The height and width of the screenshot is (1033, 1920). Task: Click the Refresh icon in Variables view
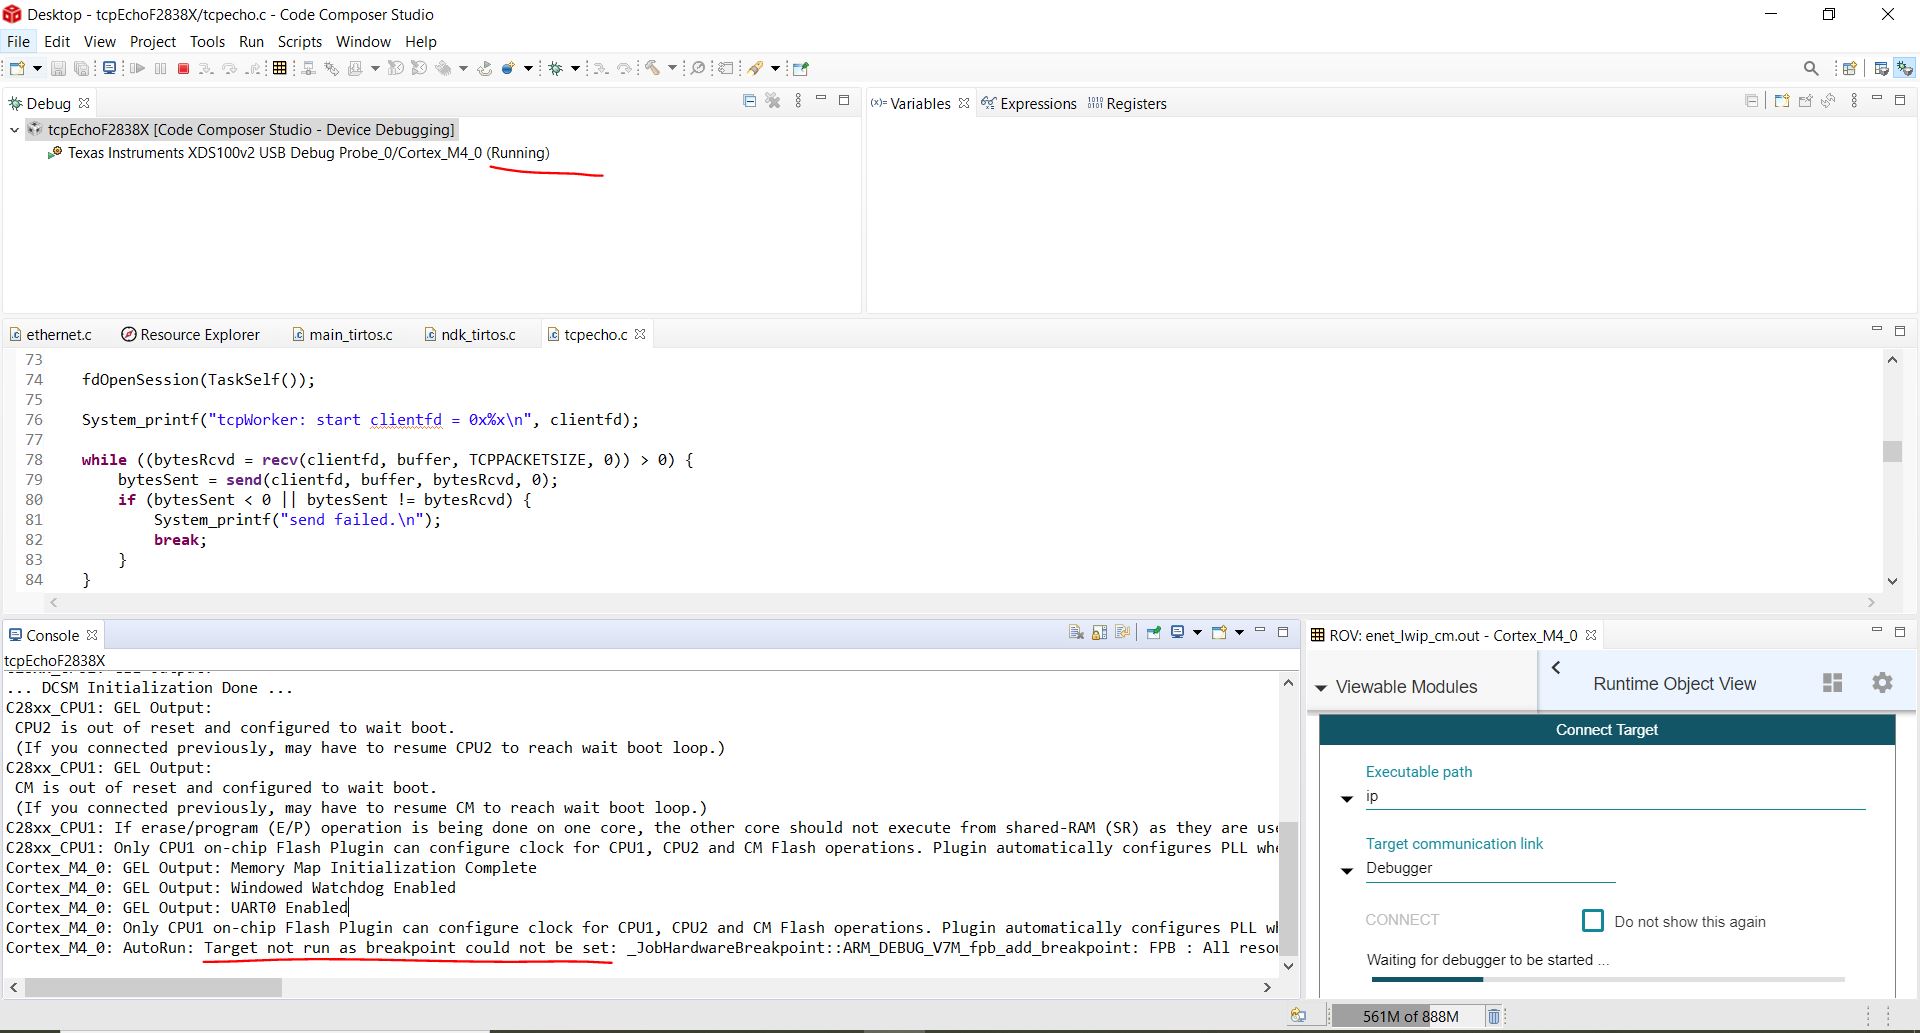point(1828,101)
